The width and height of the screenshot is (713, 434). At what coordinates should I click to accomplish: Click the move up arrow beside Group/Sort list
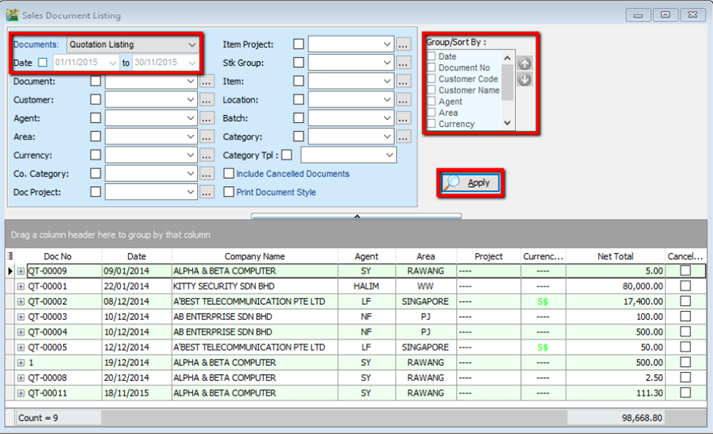click(x=524, y=63)
